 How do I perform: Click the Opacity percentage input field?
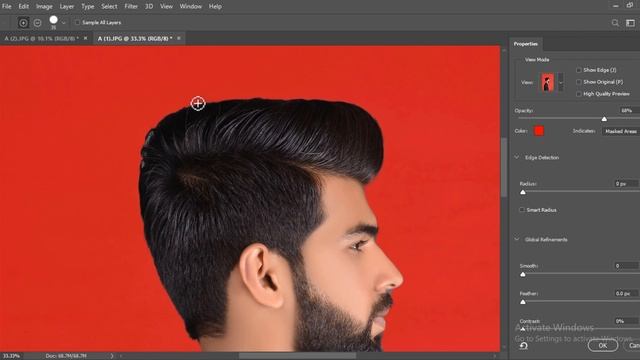[x=629, y=111]
